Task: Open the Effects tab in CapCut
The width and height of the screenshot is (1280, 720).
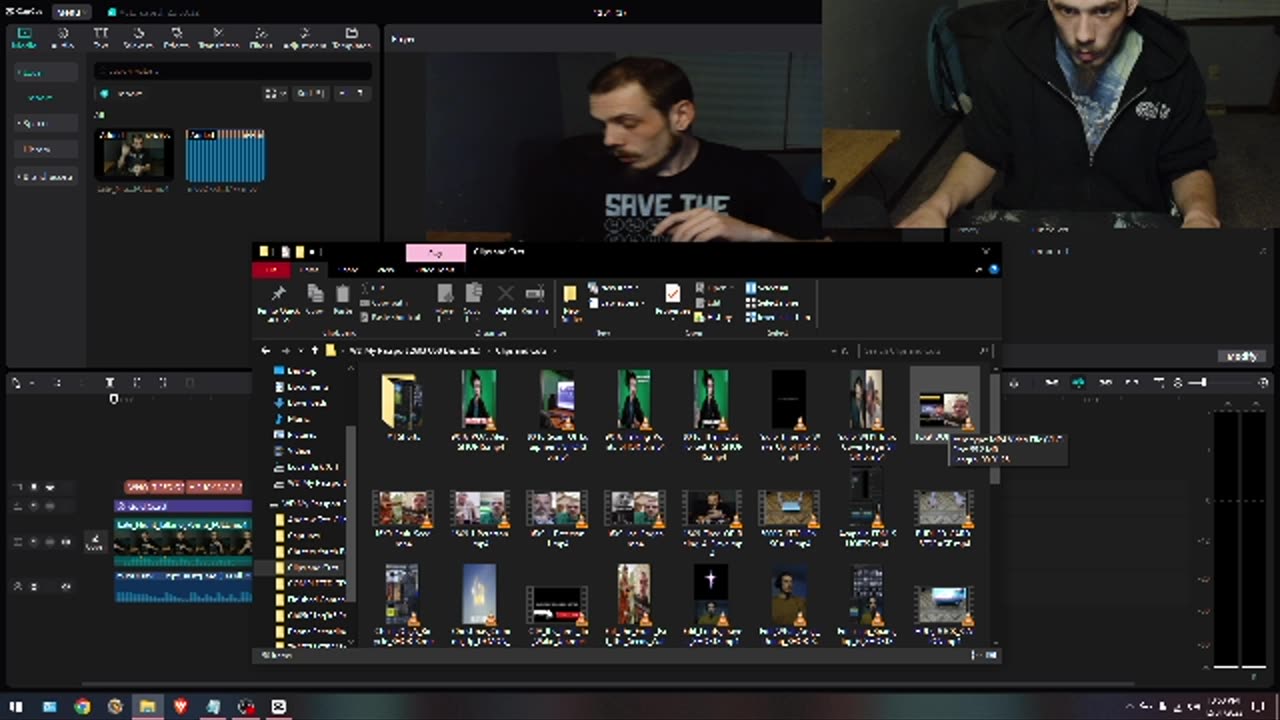Action: (x=176, y=38)
